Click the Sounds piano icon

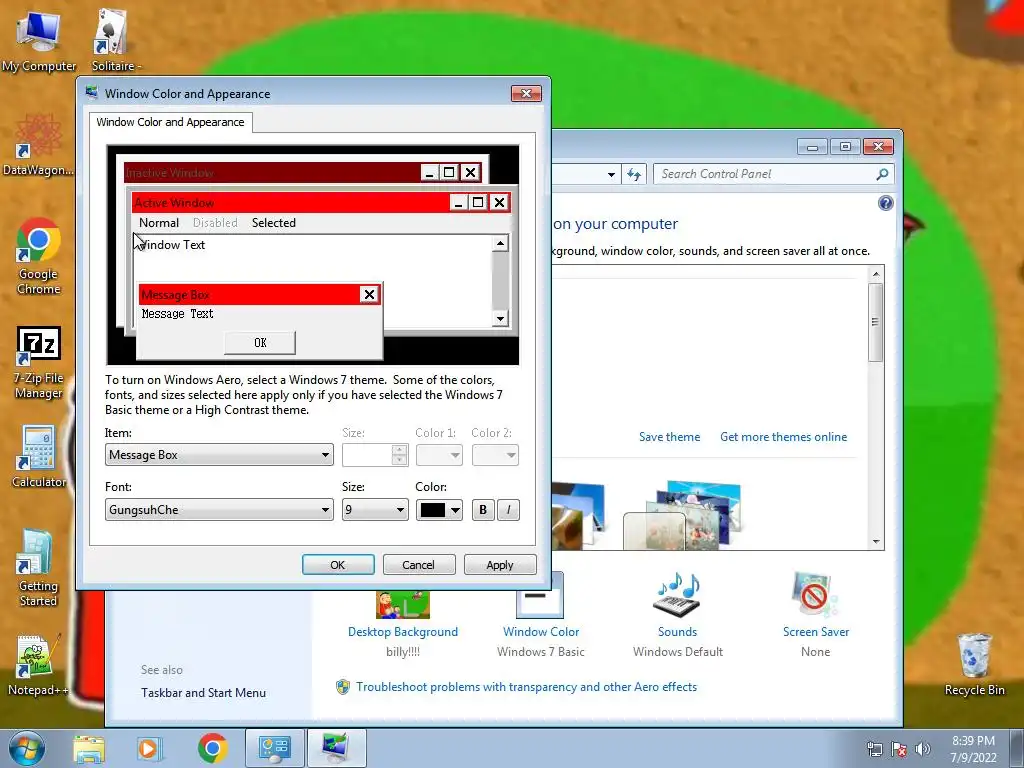(x=677, y=595)
